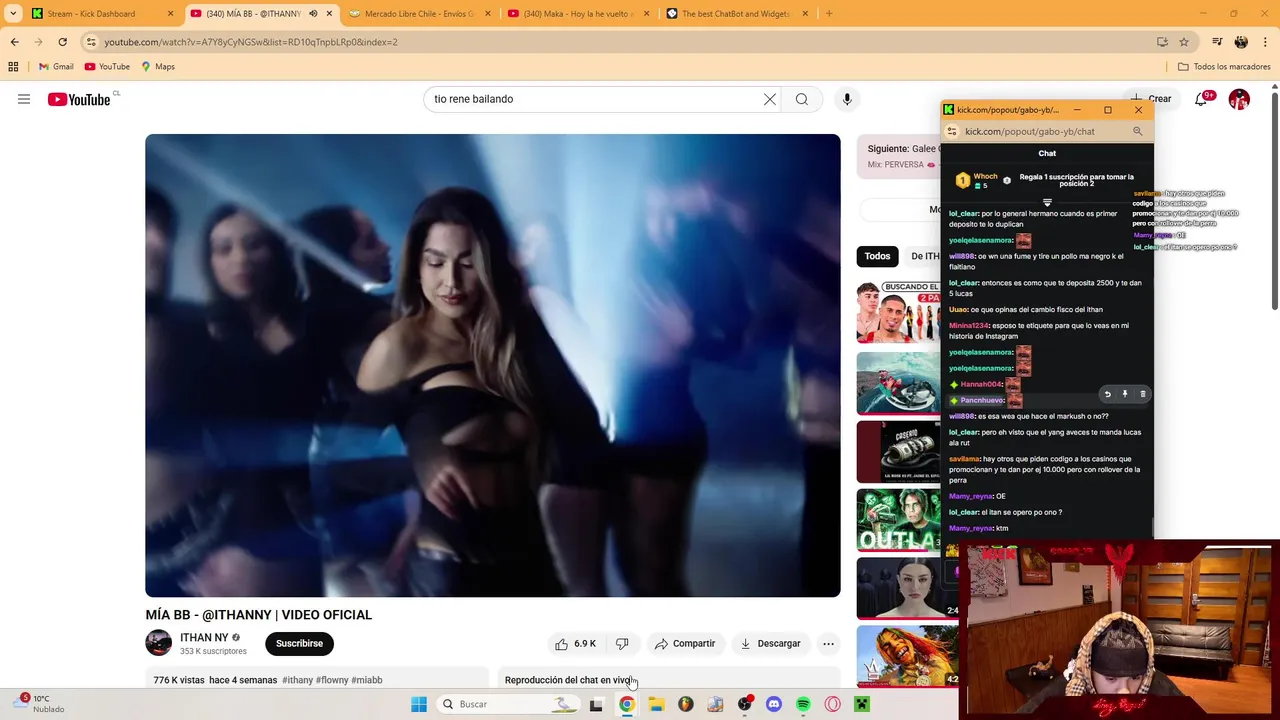Image resolution: width=1280 pixels, height=720 pixels.
Task: Like the video with thumbs up 6.9 K
Action: tap(576, 644)
